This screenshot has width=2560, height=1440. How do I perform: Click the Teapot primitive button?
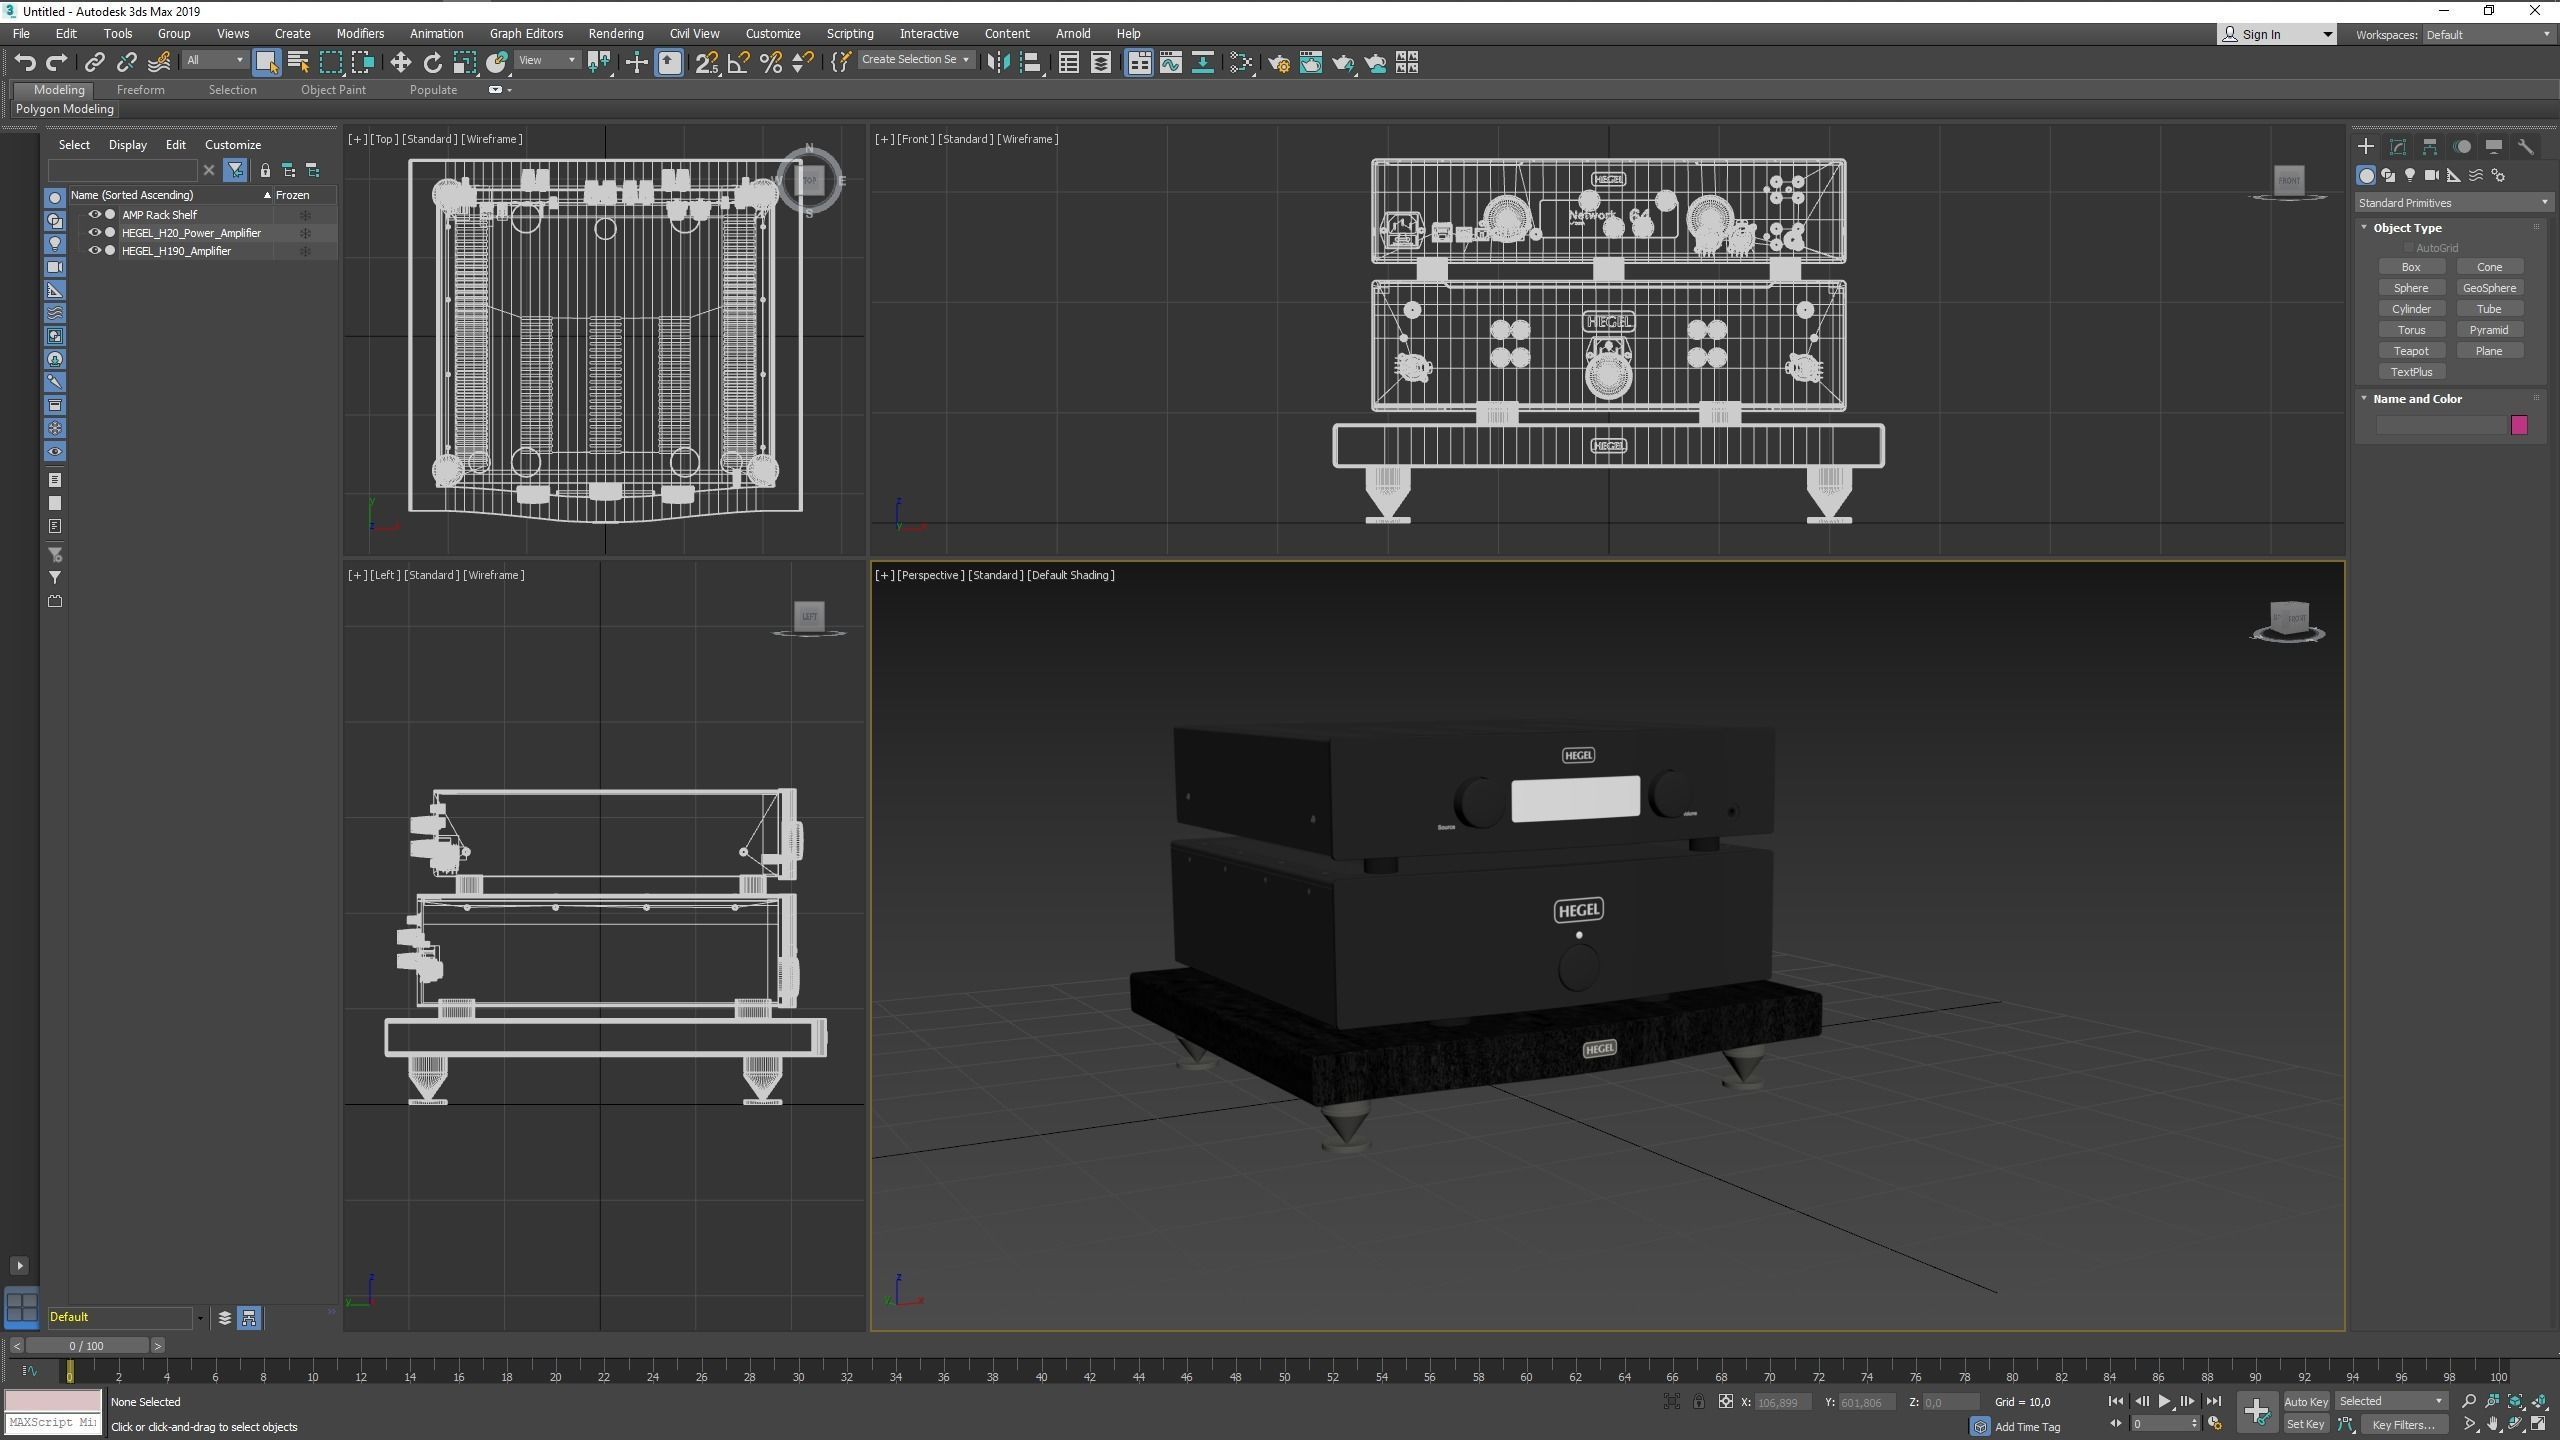pyautogui.click(x=2410, y=351)
